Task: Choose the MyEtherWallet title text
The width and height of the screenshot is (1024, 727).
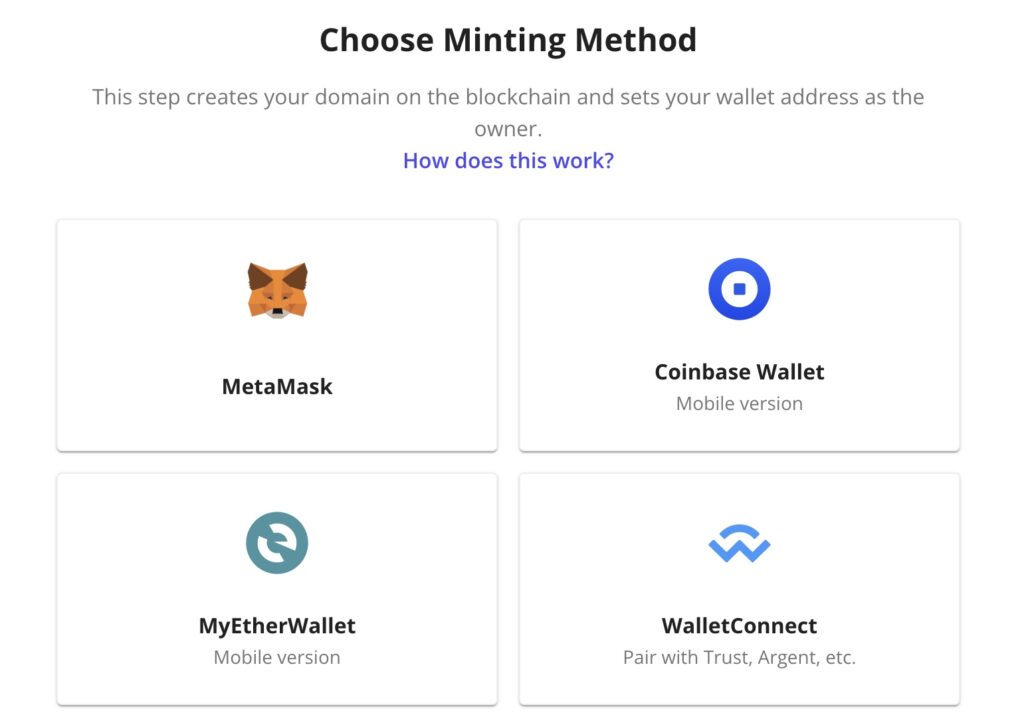Action: click(277, 626)
